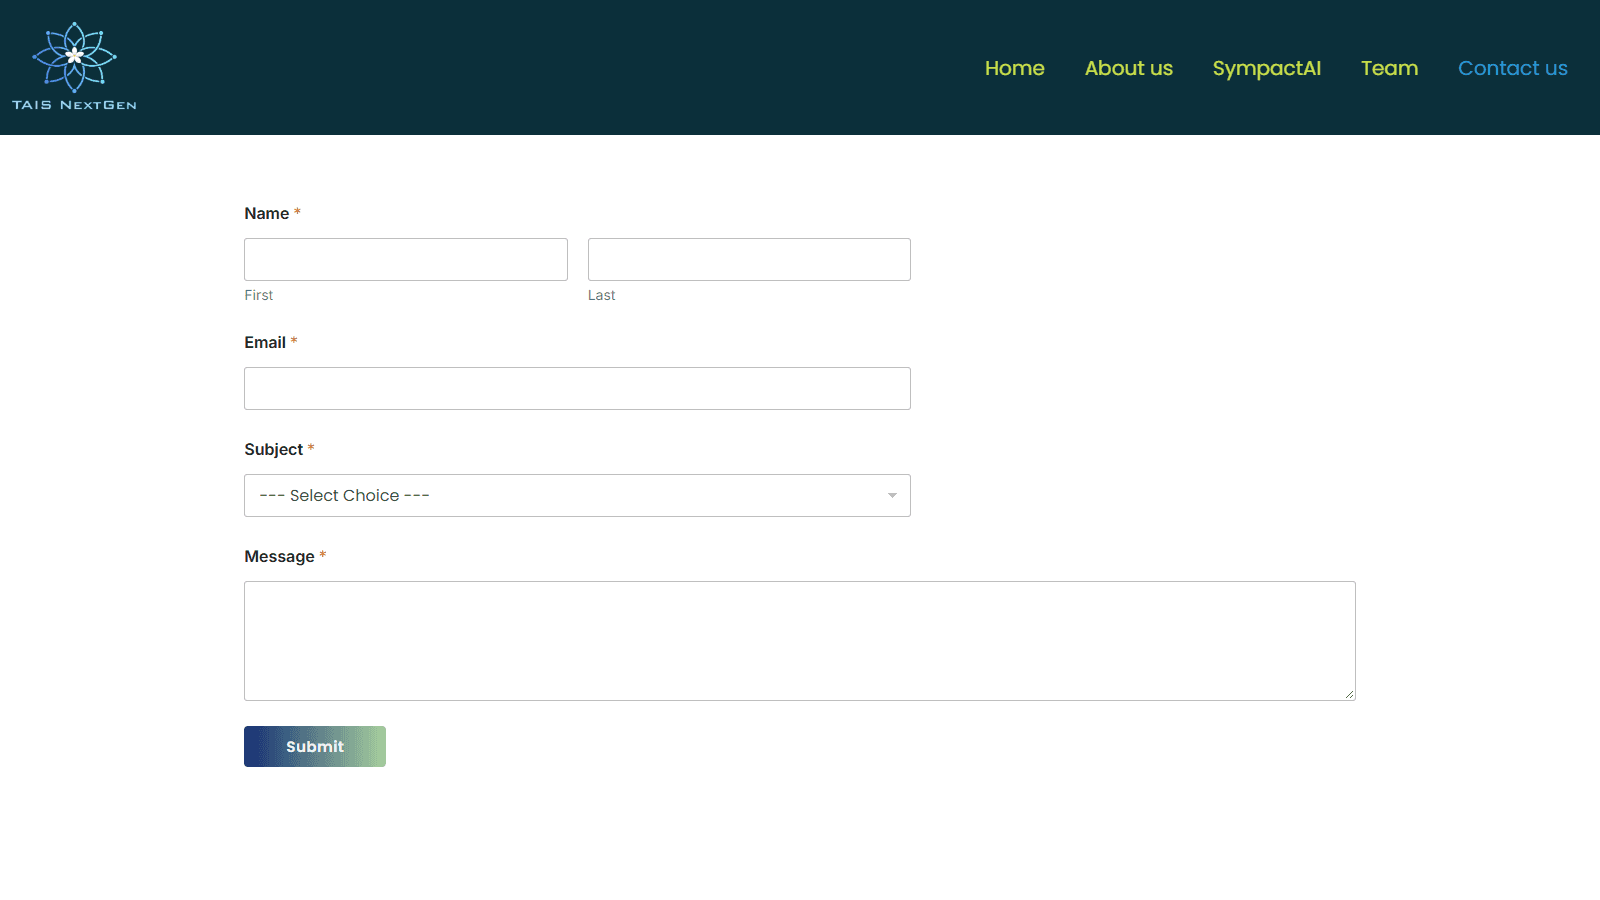Click into the Email input field
Image resolution: width=1600 pixels, height=900 pixels.
tap(577, 388)
